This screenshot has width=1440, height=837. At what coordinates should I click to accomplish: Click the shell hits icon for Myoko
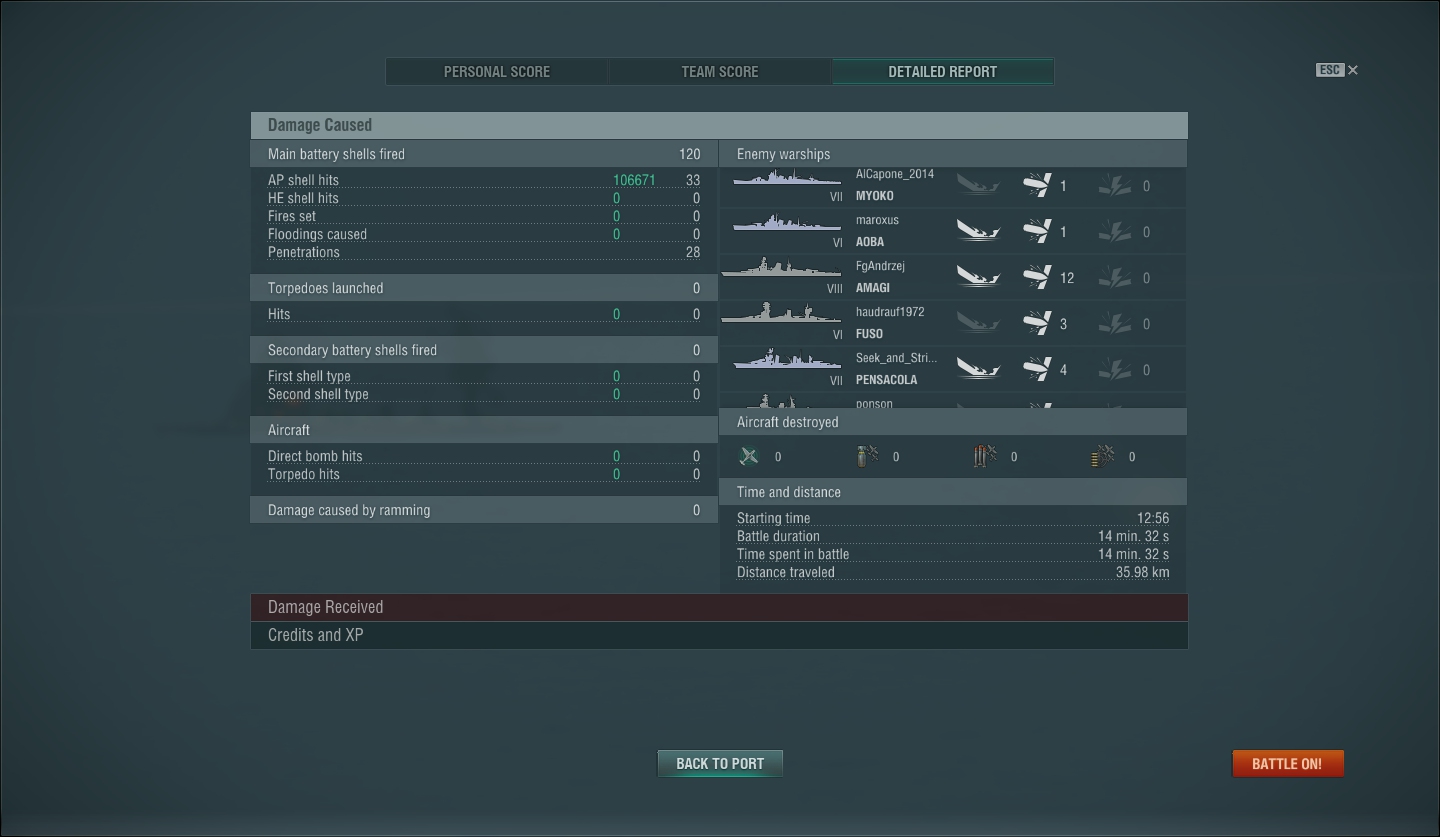1037,185
